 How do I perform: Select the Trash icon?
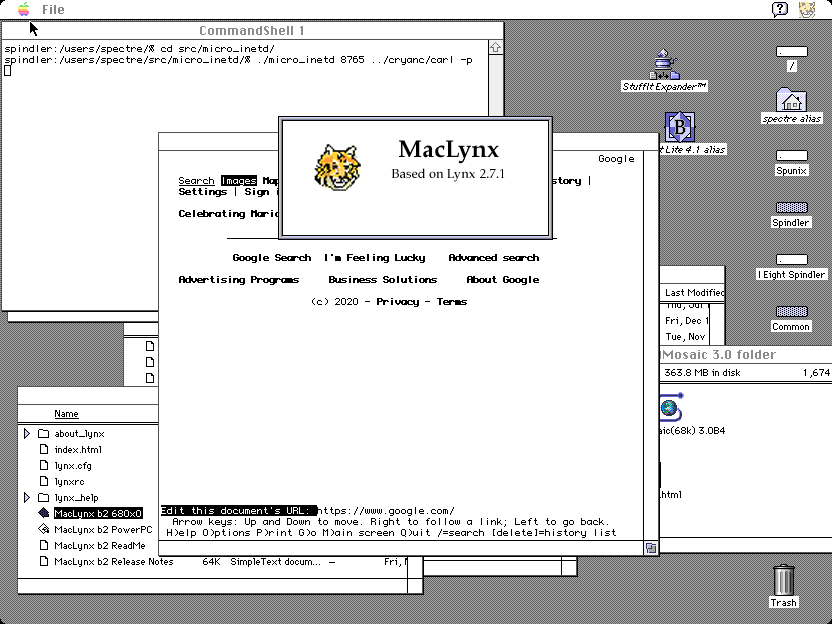784,580
